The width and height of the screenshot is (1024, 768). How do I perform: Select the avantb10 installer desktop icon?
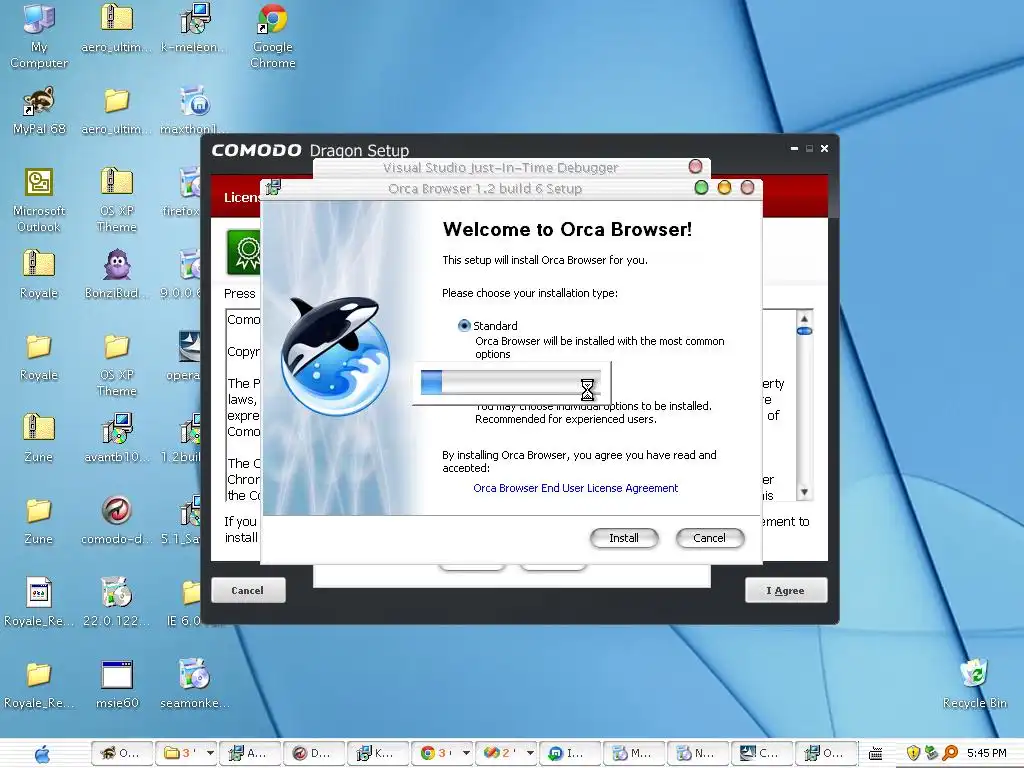[116, 438]
